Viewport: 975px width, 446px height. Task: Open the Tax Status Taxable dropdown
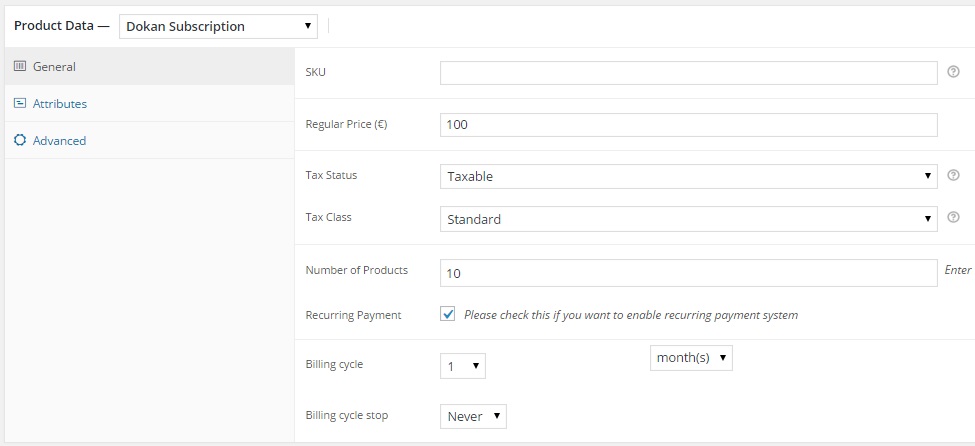[688, 176]
